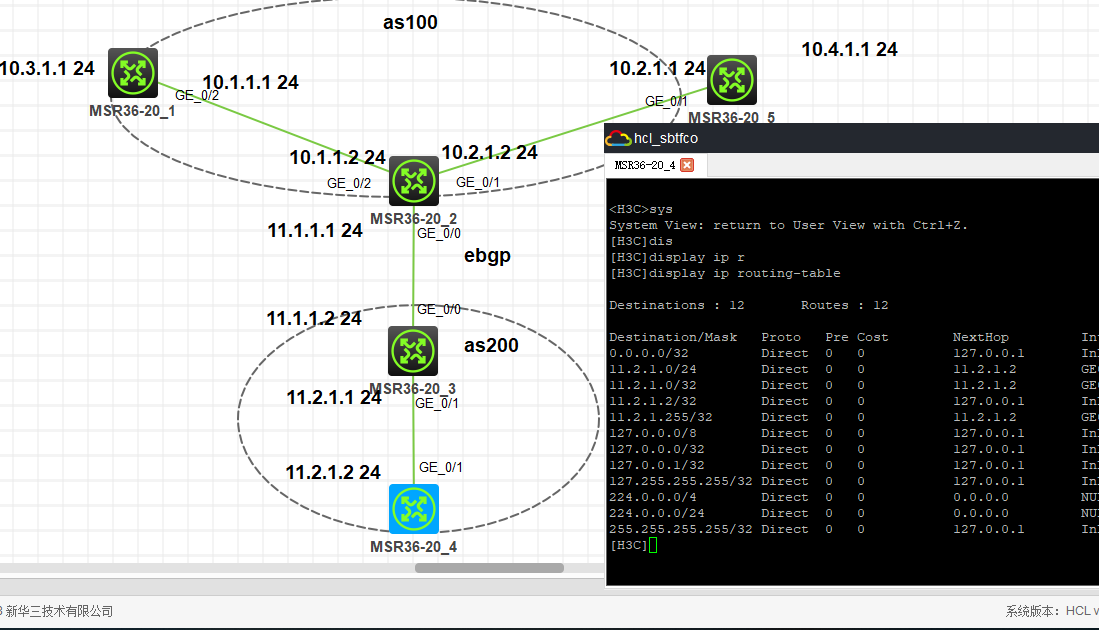This screenshot has height=630, width=1099.
Task: Select router MSR36-20_1 icon
Action: tap(132, 73)
